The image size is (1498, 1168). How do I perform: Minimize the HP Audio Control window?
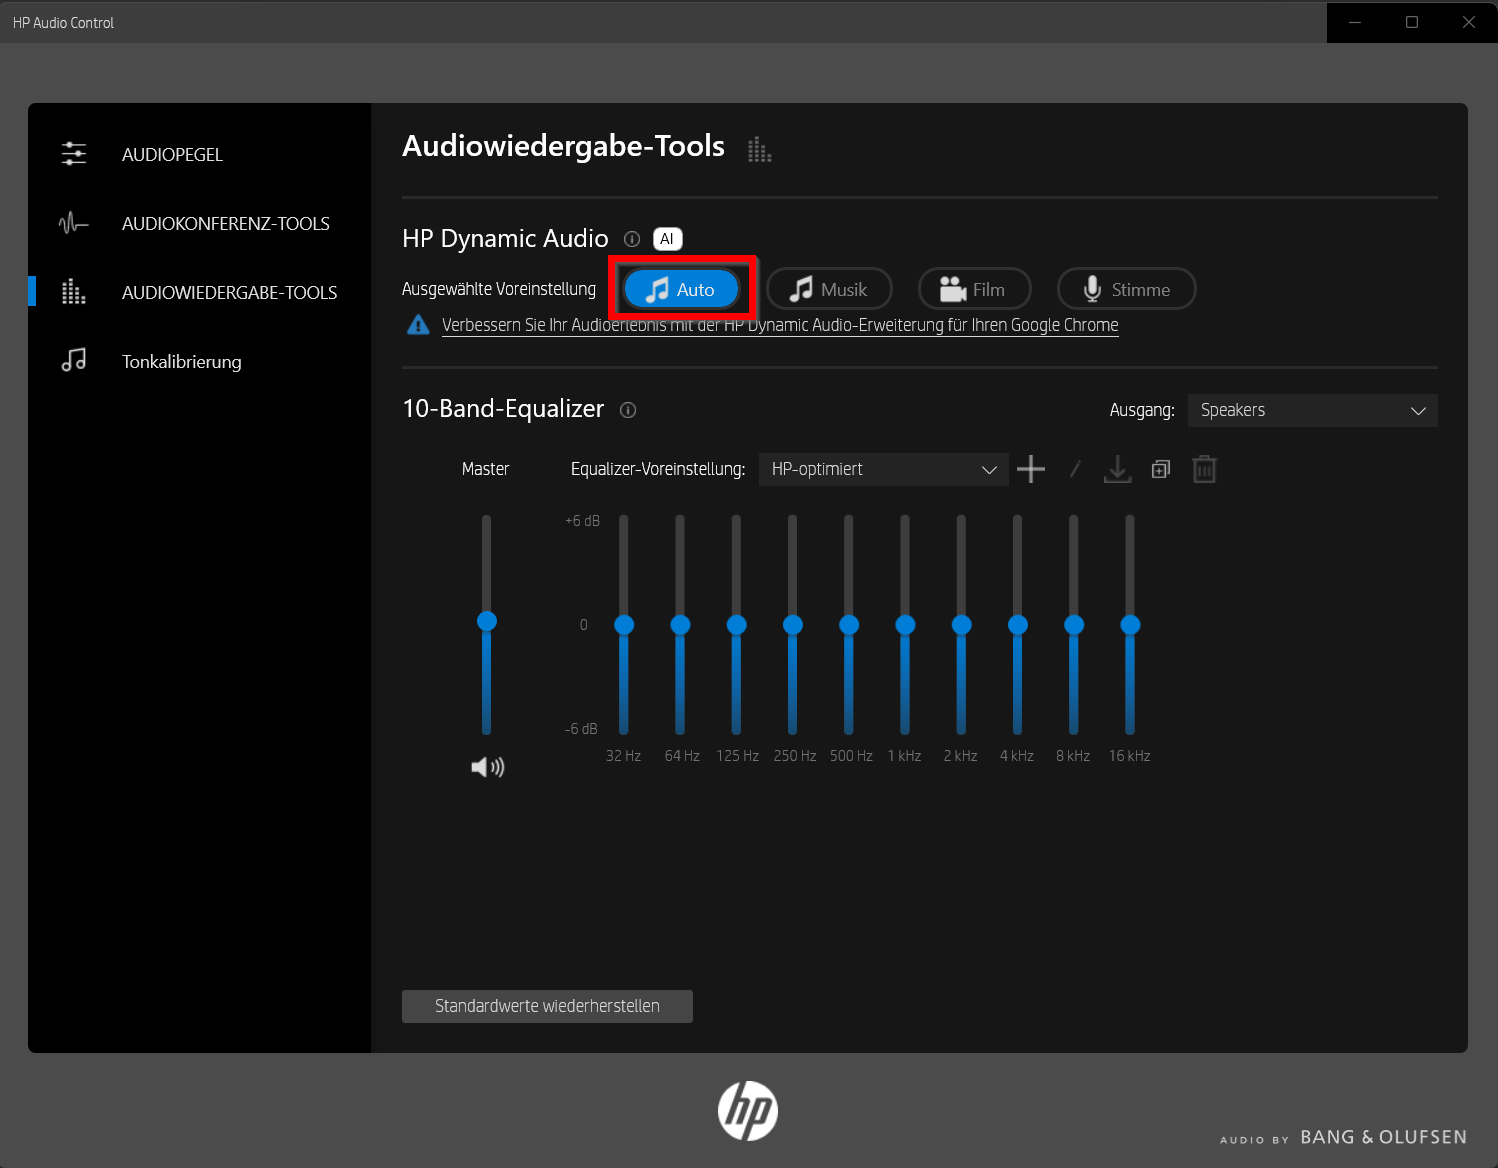tap(1355, 22)
